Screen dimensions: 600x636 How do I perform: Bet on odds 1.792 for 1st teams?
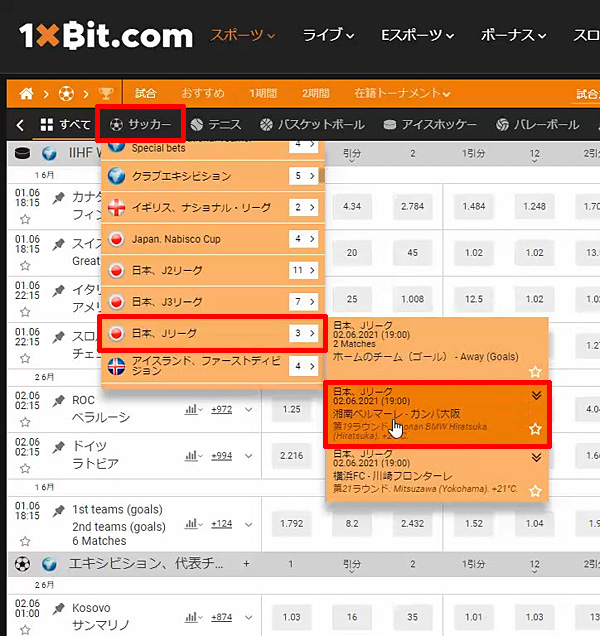tap(291, 524)
